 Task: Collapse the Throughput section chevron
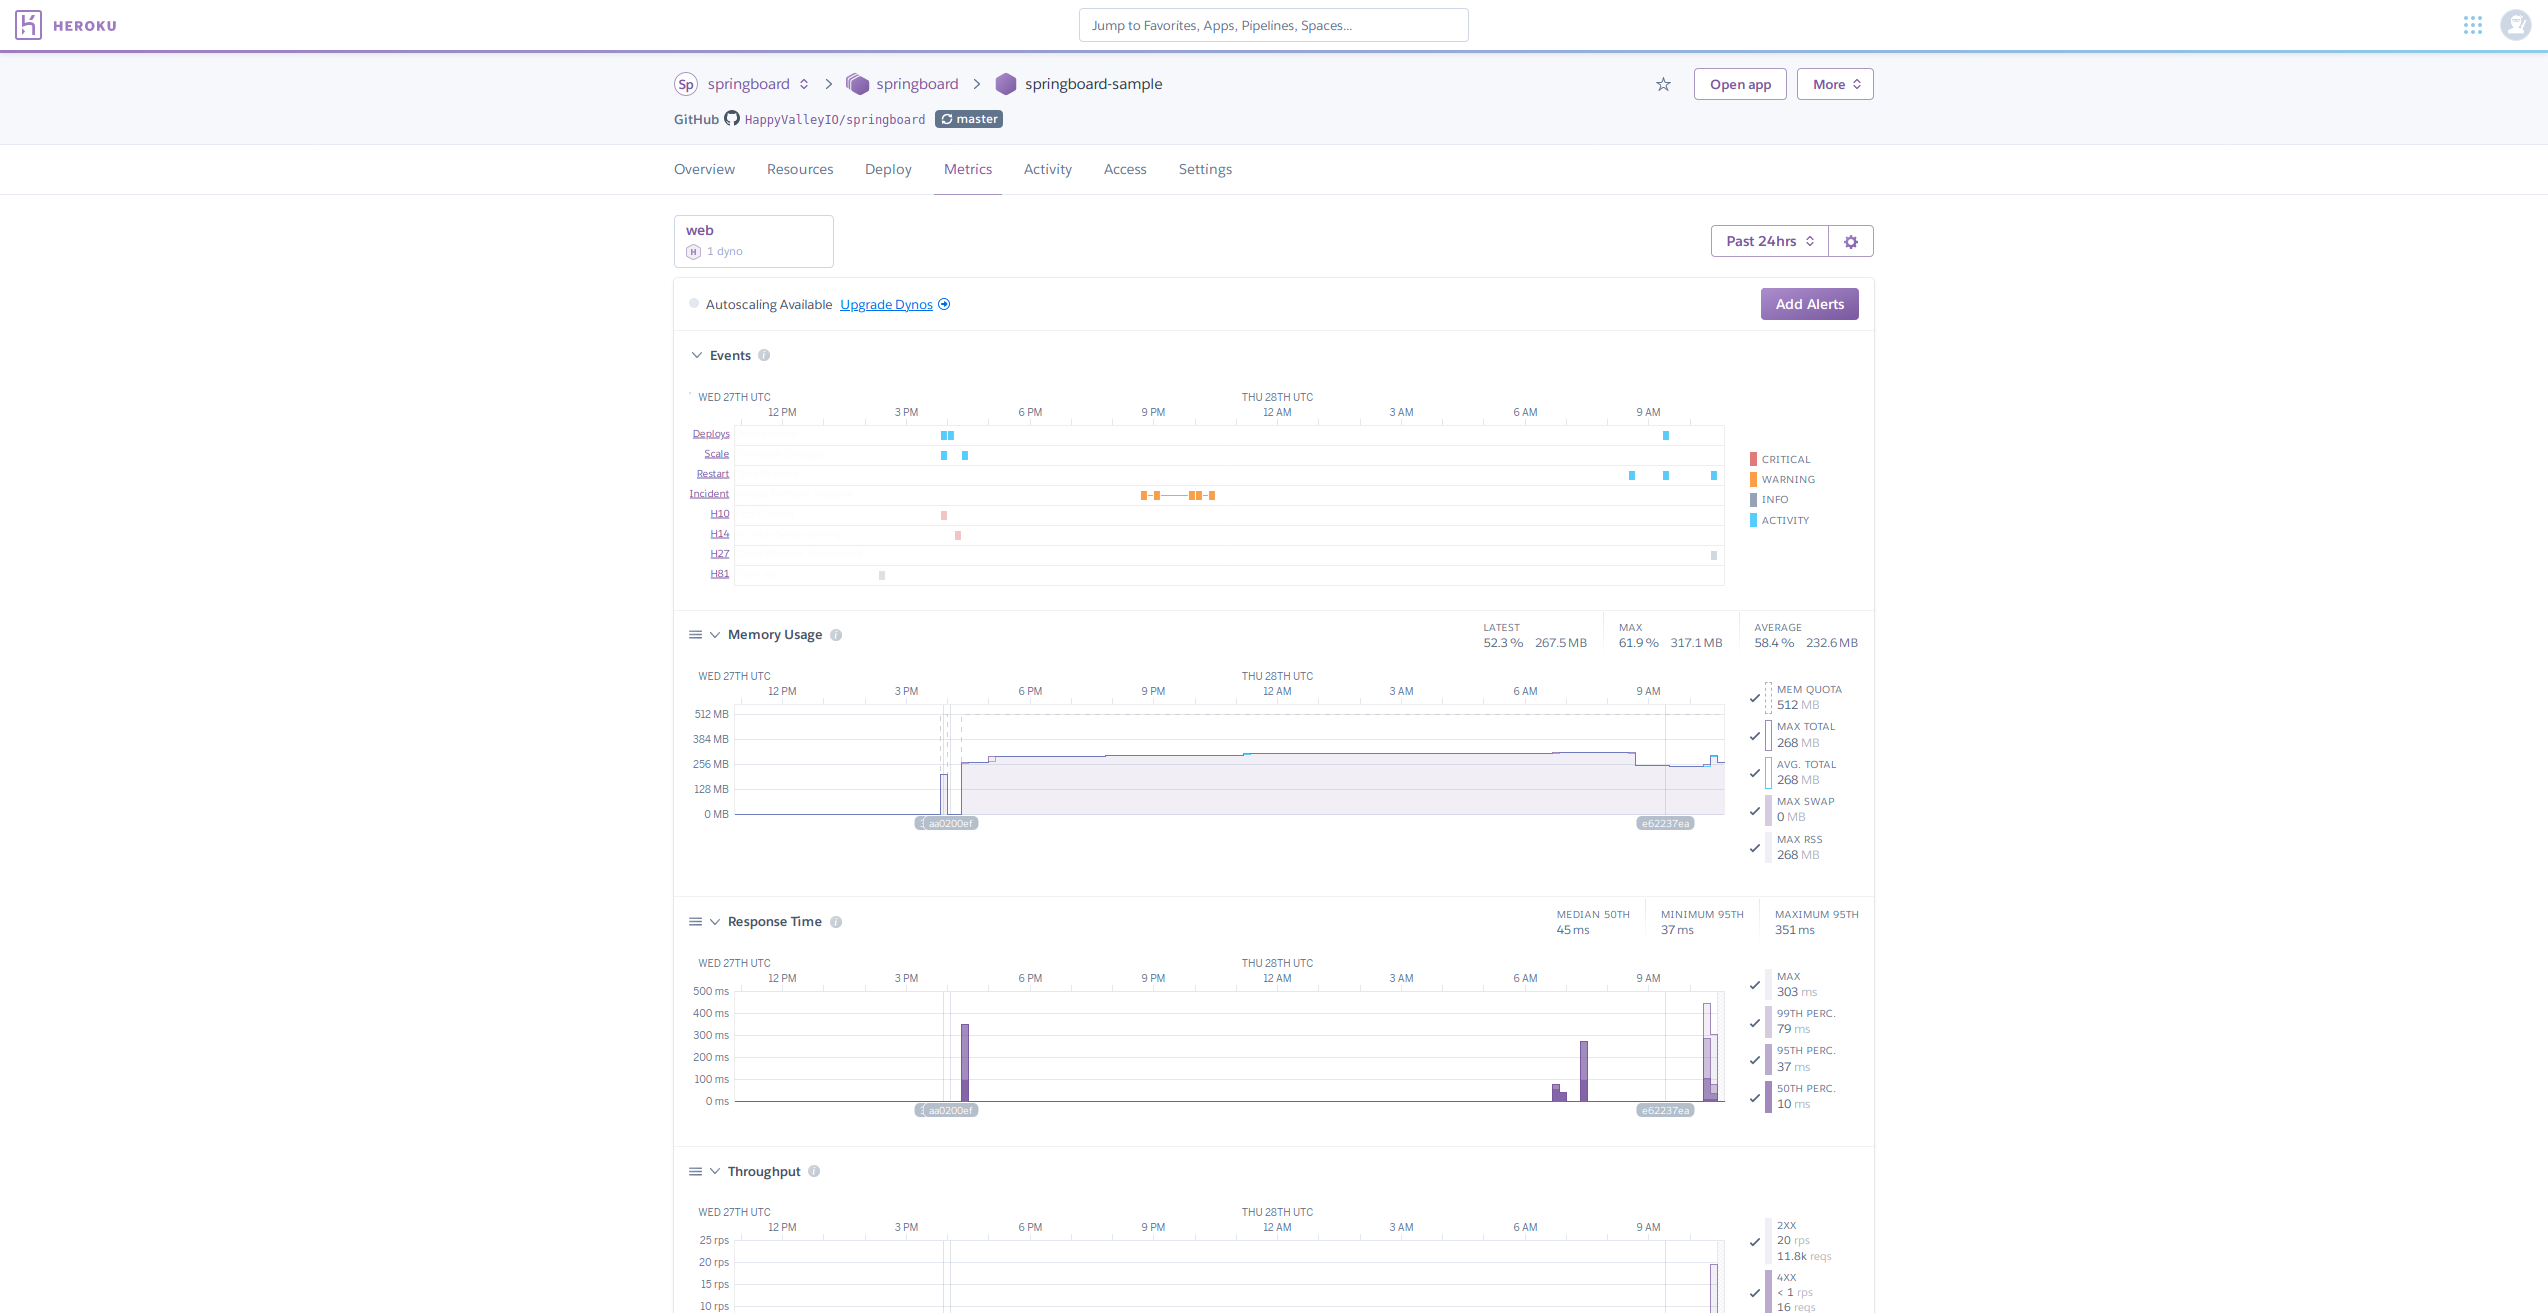(x=715, y=1171)
